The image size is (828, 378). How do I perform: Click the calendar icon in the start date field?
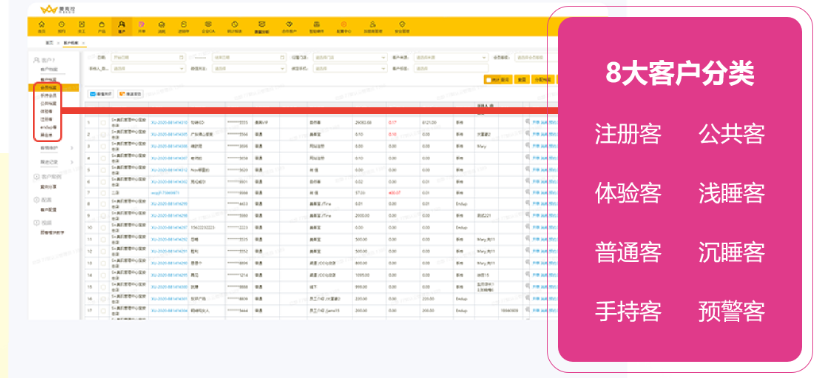(181, 57)
